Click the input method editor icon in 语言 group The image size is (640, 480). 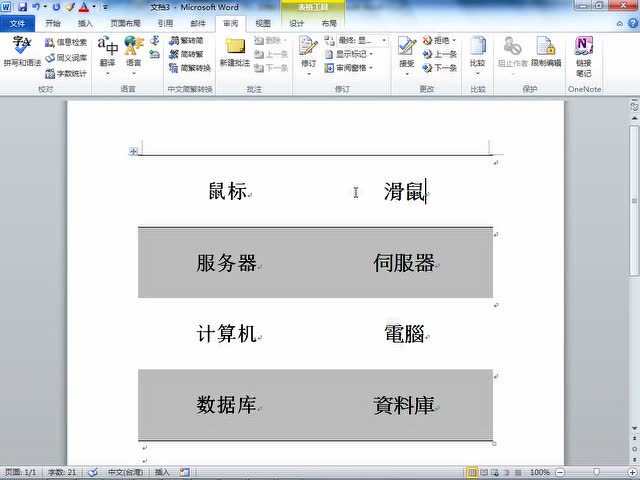[155, 54]
